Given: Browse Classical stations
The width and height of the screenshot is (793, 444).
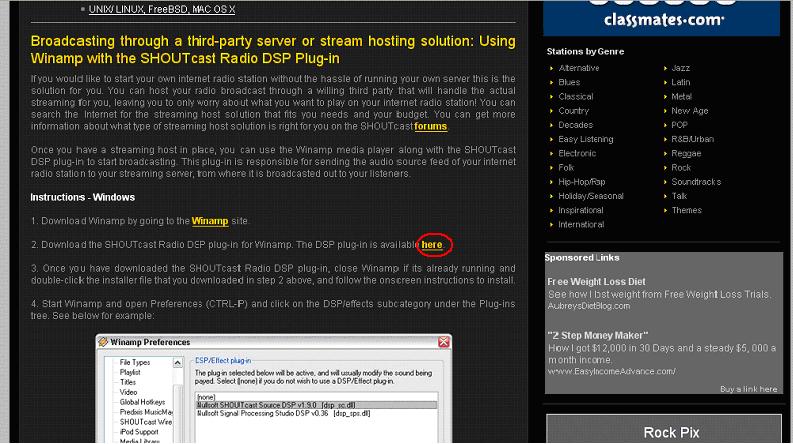Looking at the screenshot, I should pos(576,96).
